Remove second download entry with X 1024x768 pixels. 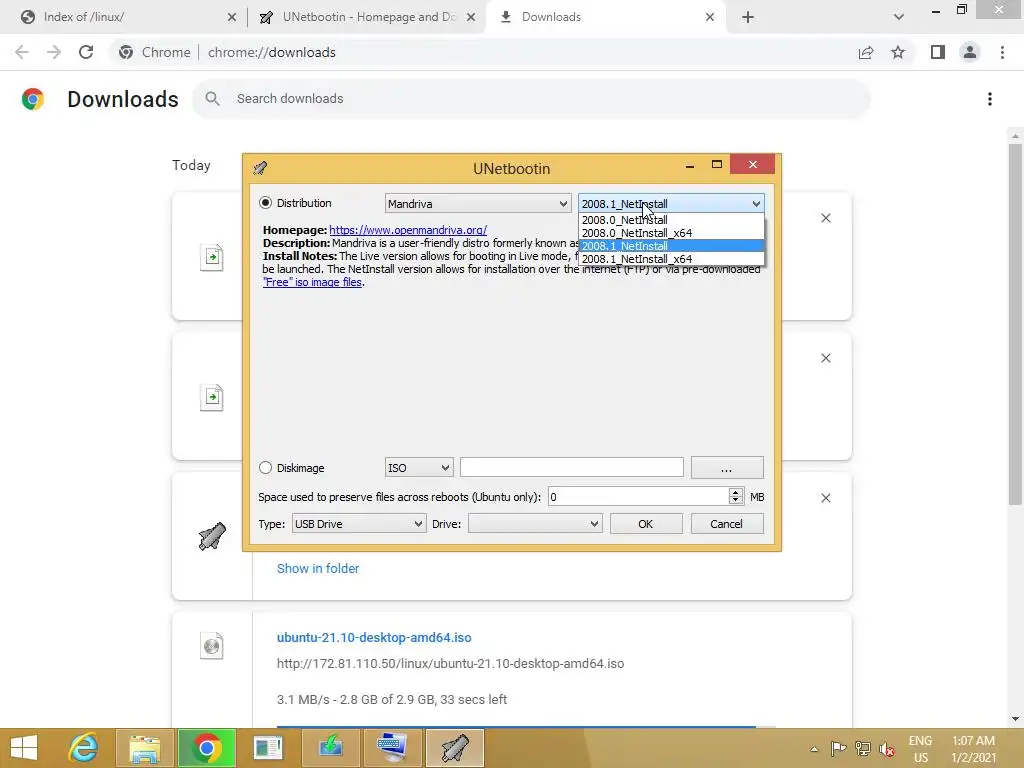825,358
